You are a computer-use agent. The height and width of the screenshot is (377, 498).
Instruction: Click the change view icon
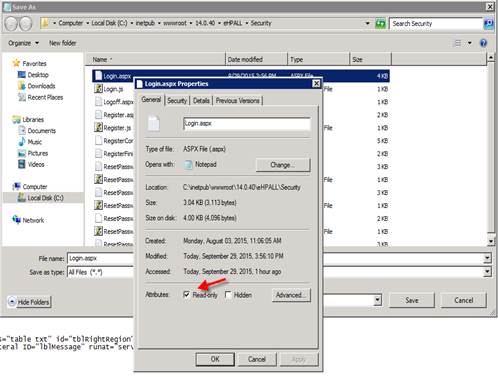point(458,43)
